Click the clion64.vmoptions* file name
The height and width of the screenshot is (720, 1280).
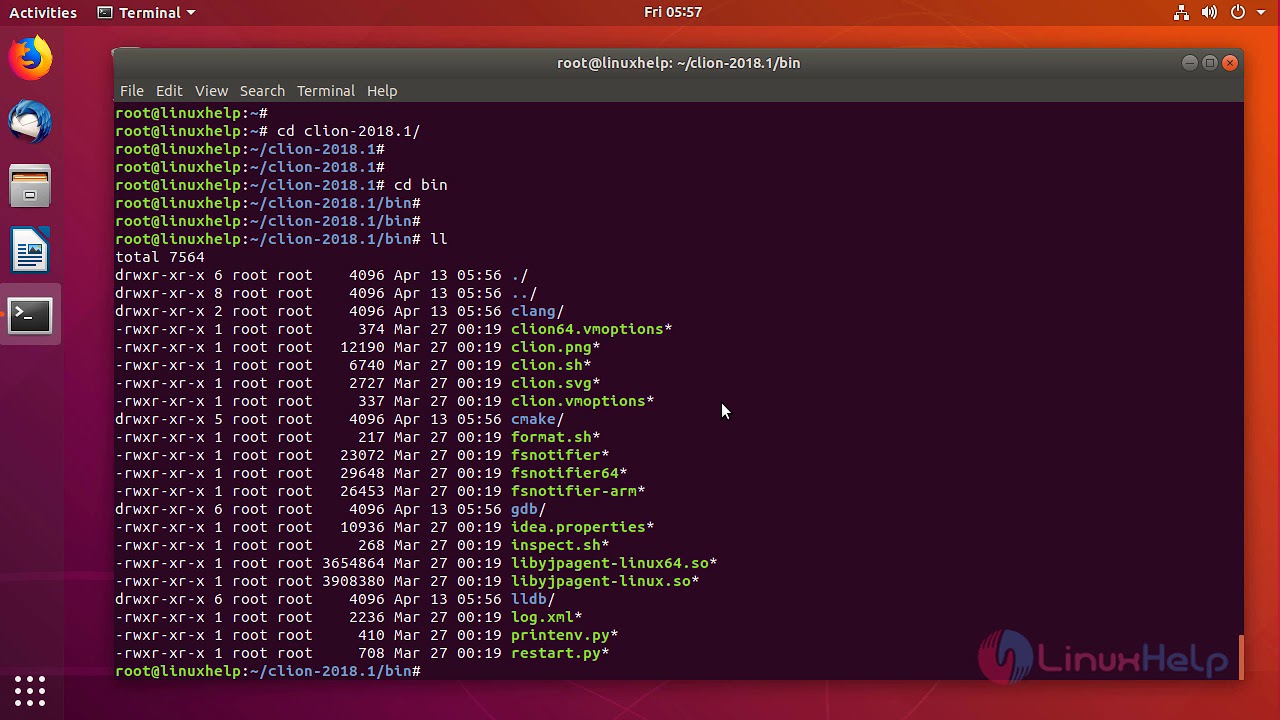(592, 329)
